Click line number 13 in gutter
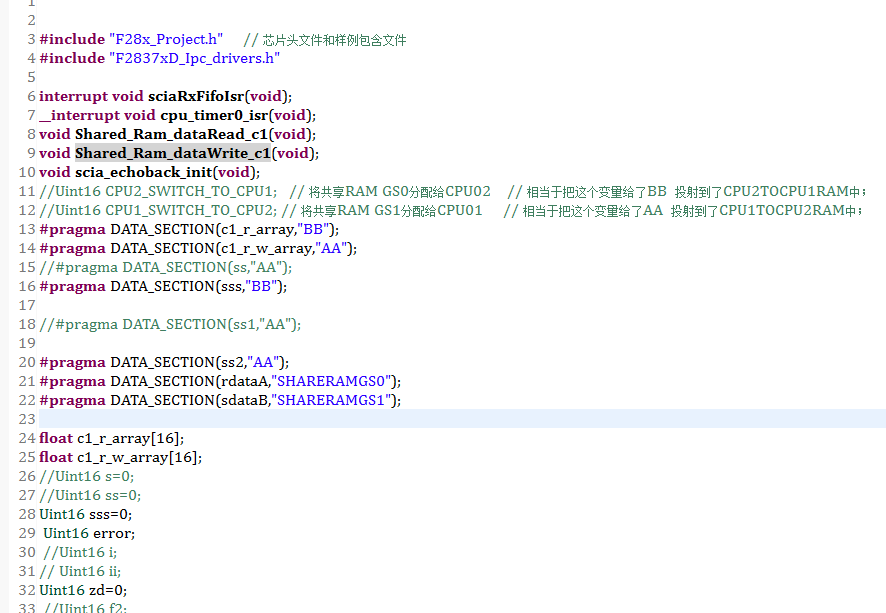Screen dimensions: 886x613 27,229
